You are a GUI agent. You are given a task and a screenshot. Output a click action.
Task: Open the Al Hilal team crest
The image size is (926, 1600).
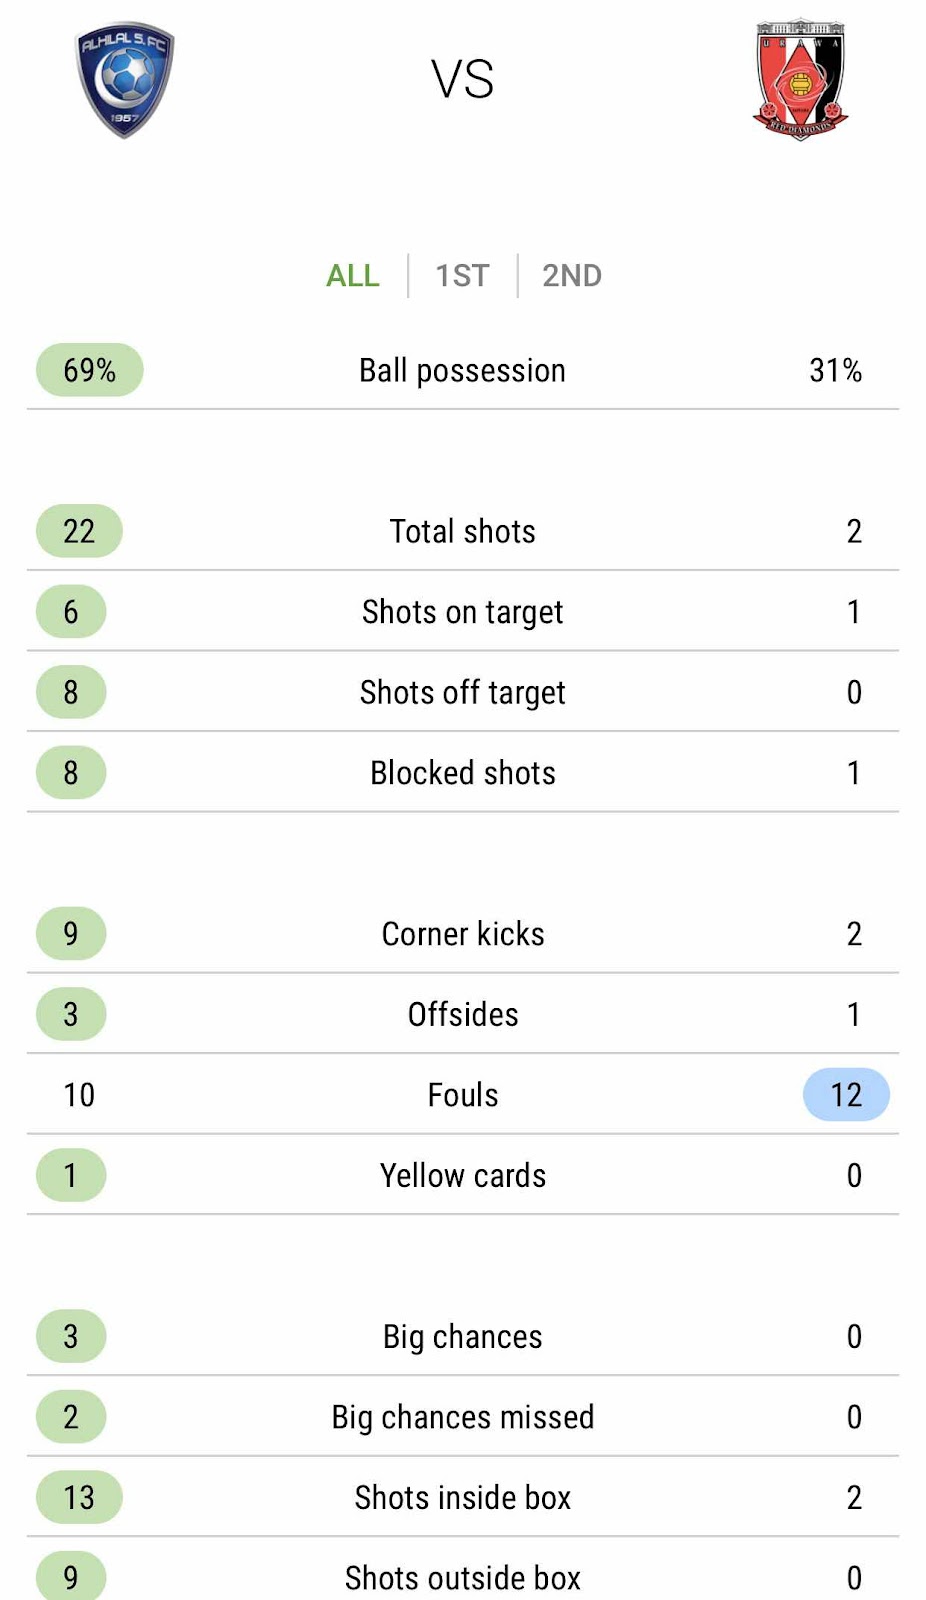125,80
